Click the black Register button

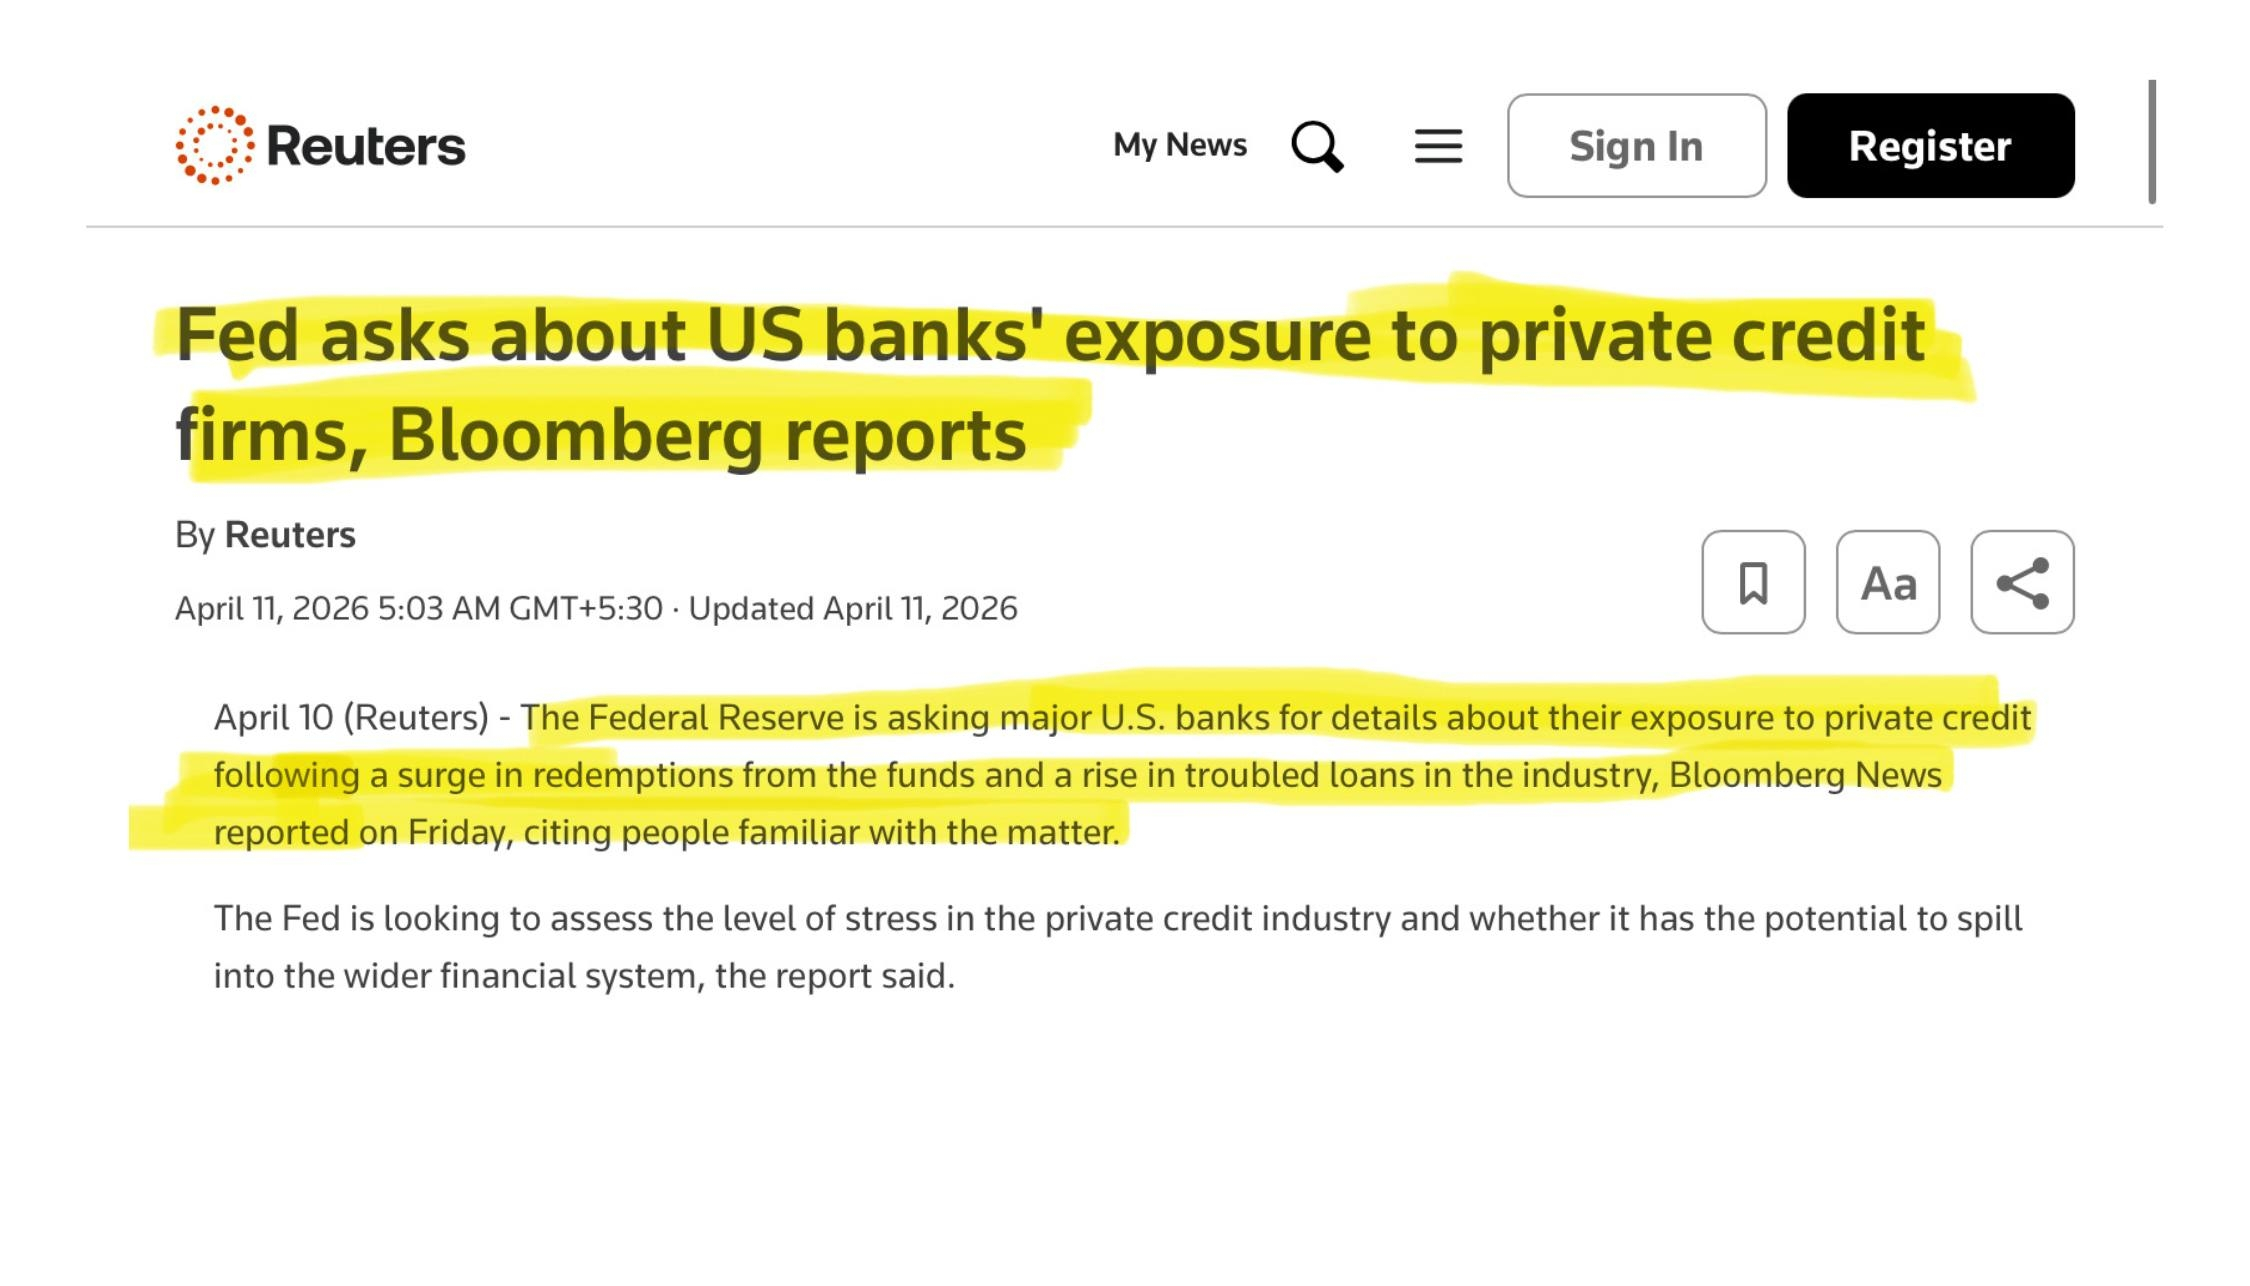(x=1930, y=146)
